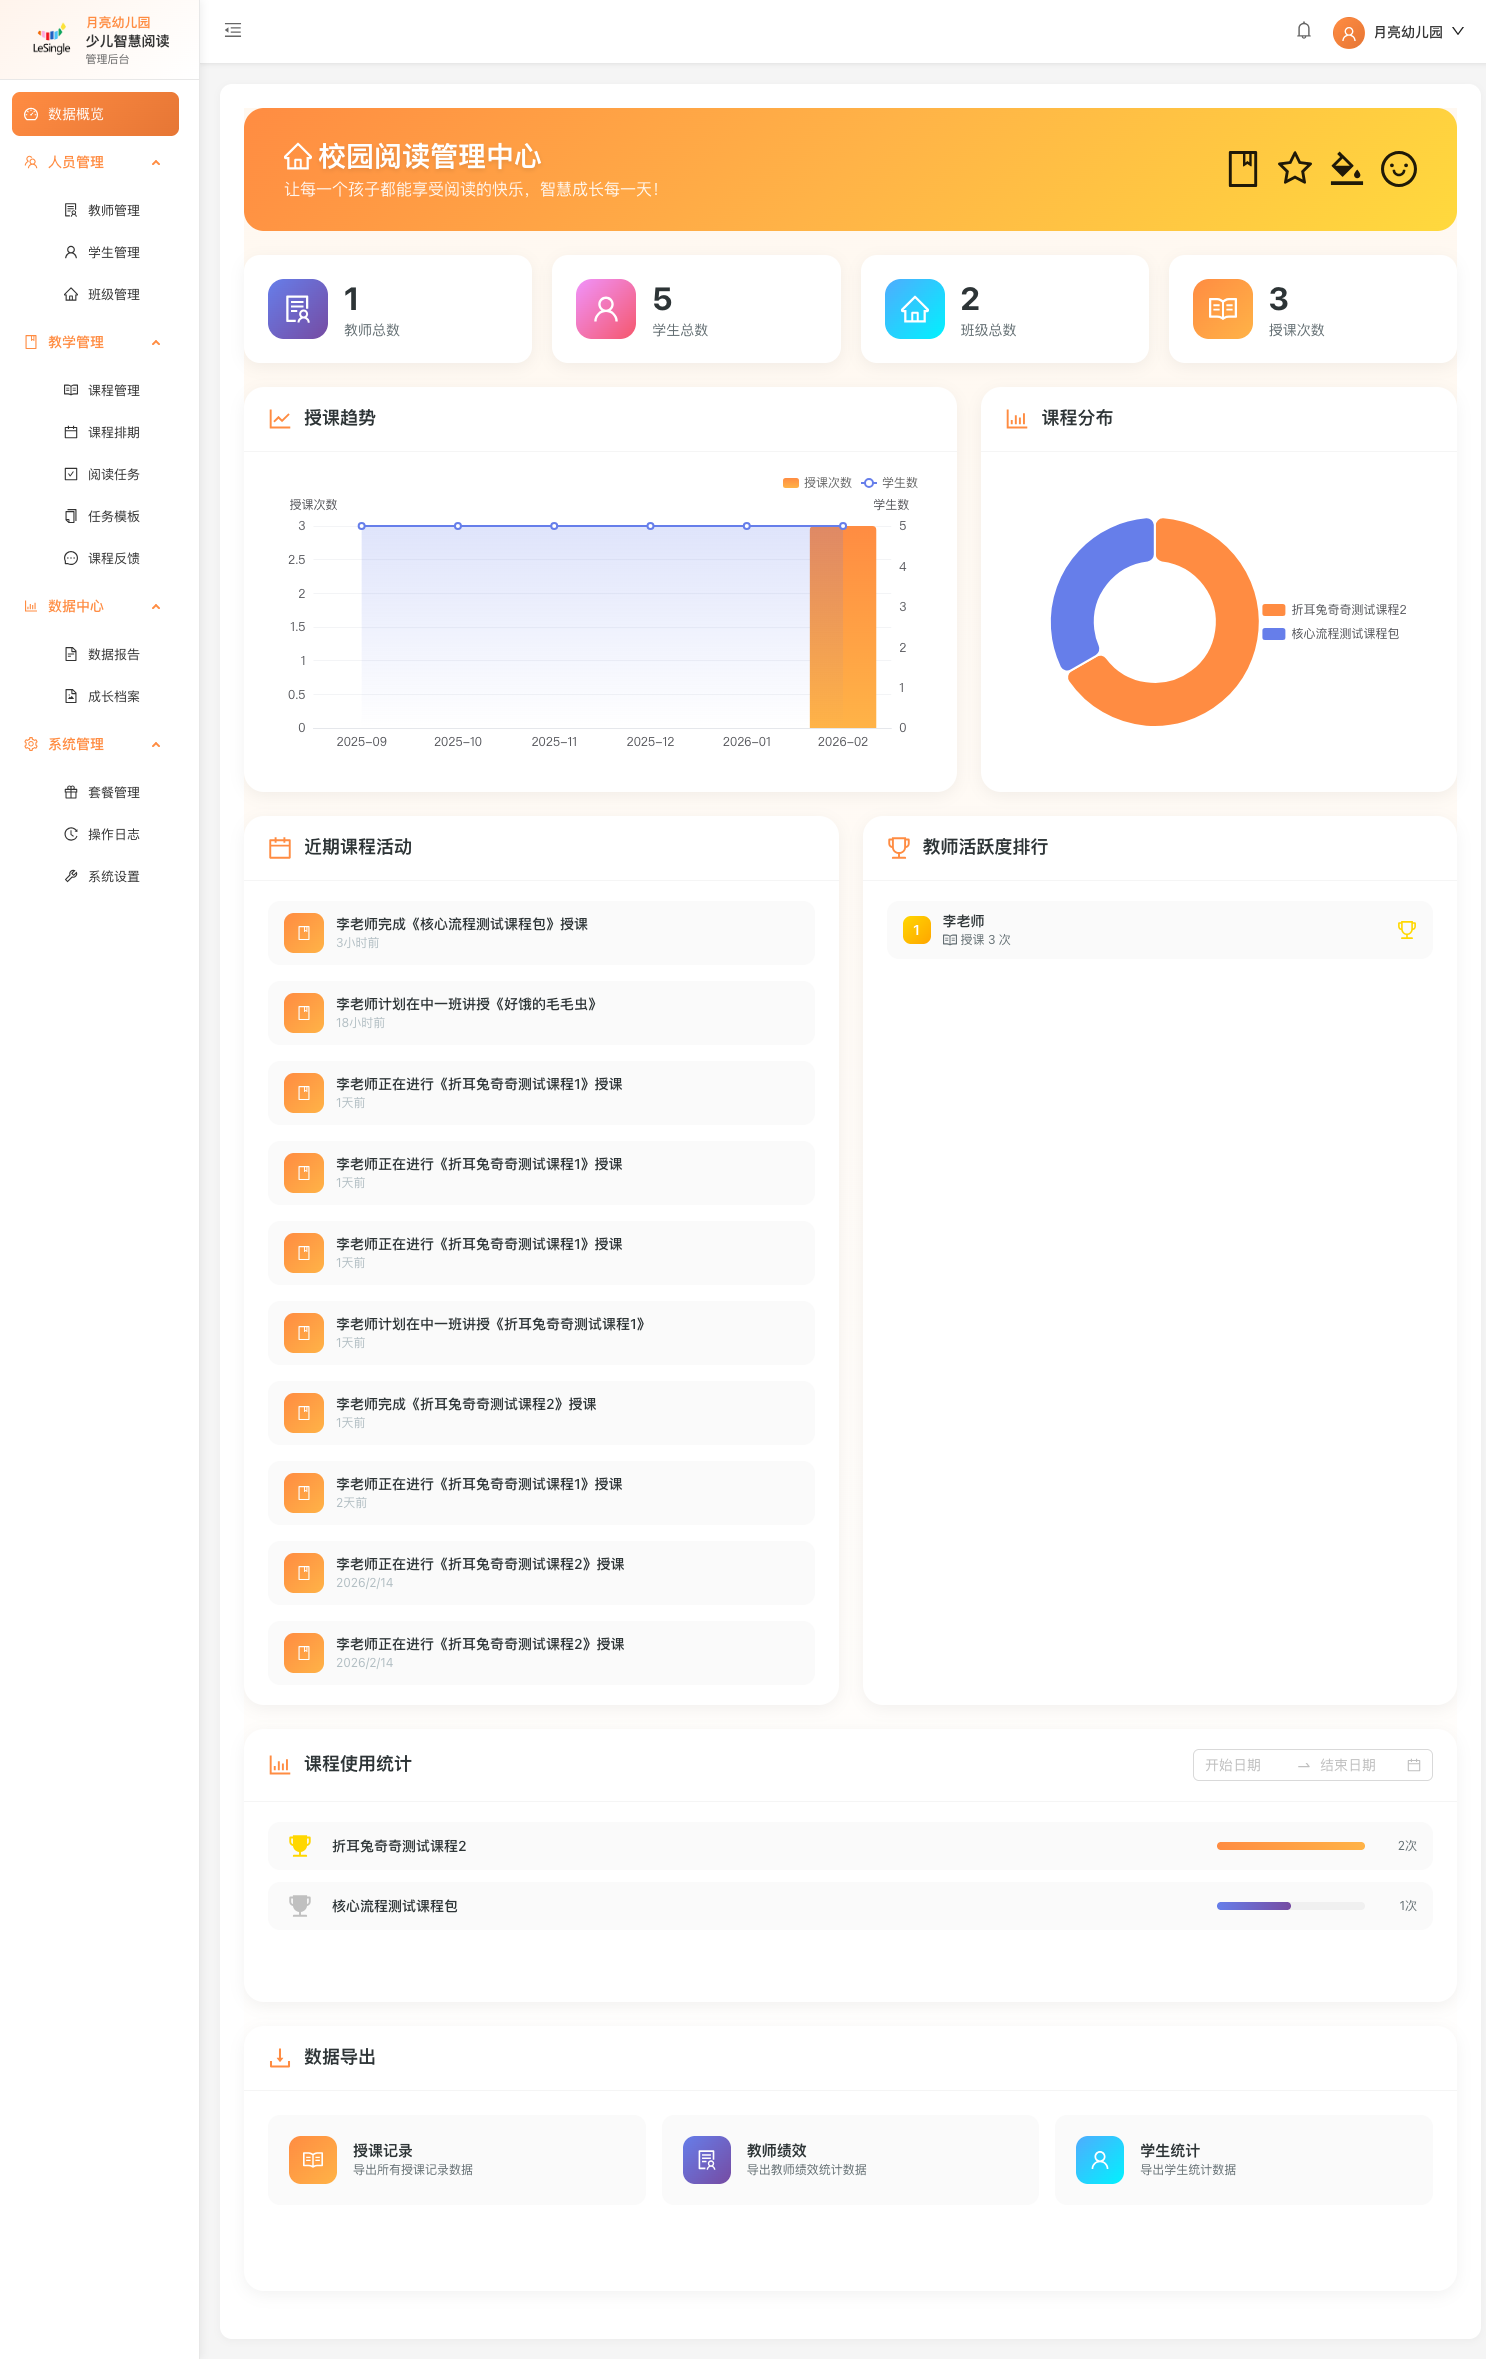Click the smiley face icon in banner
Image resolution: width=1486 pixels, height=2359 pixels.
coord(1398,169)
